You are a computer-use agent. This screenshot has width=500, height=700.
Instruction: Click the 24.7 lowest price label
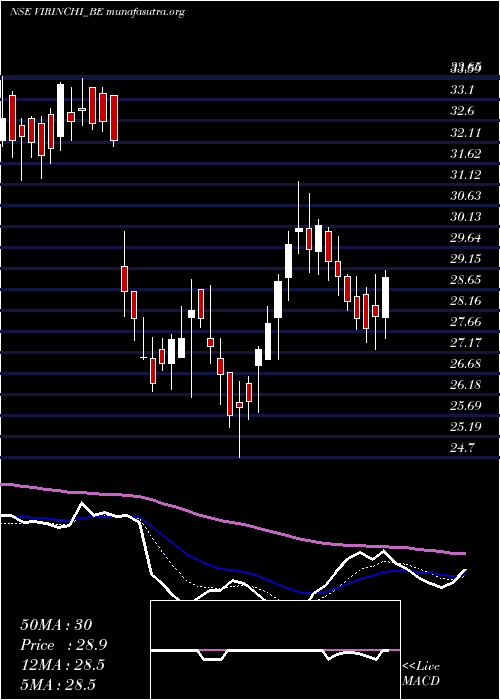pyautogui.click(x=462, y=447)
